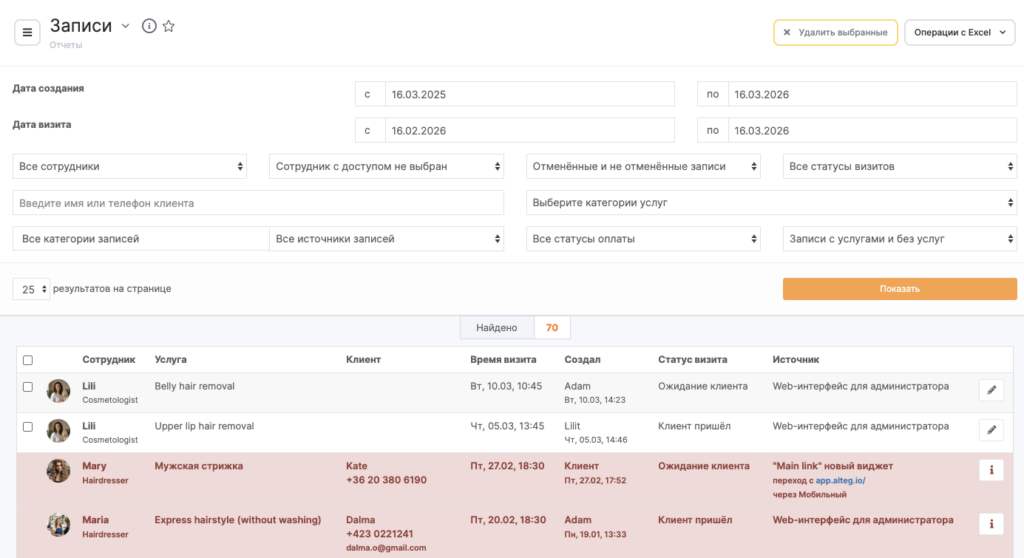Show info for Express hairstyle record
The image size is (1024, 558).
click(x=991, y=524)
